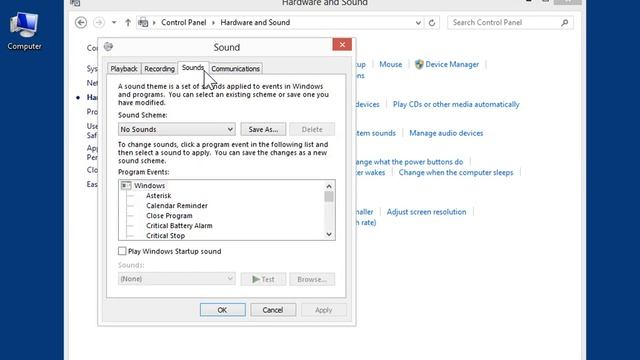This screenshot has height=360, width=640.
Task: Click the Device Manager shield icon
Action: [419, 64]
